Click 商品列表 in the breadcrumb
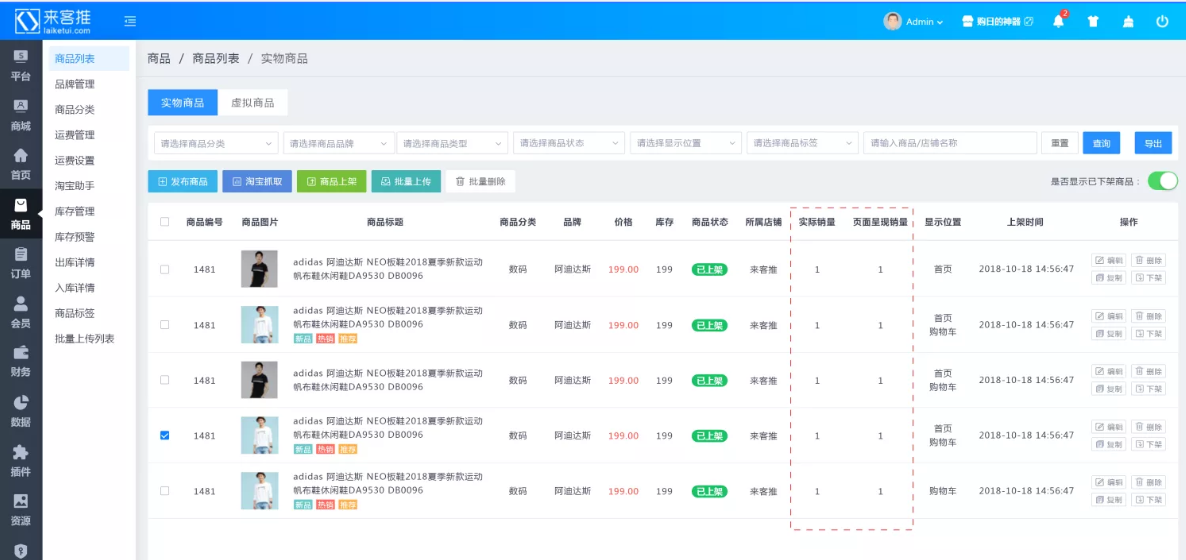This screenshot has width=1186, height=560. click(x=216, y=58)
